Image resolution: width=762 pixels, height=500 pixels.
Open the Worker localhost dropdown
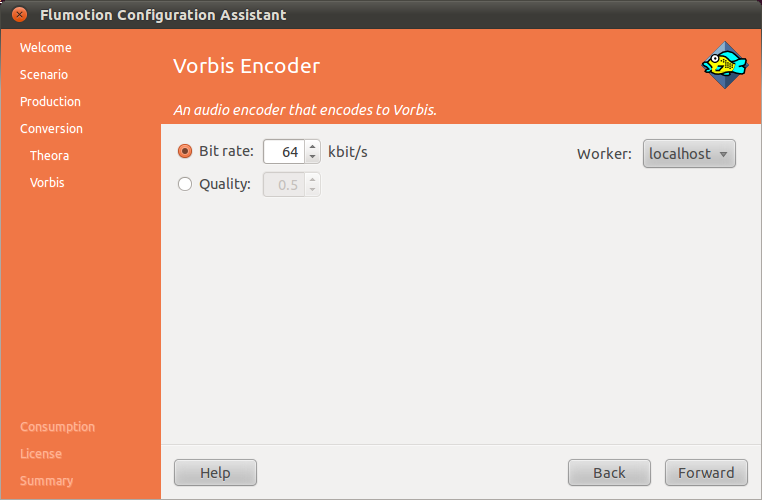coord(689,154)
